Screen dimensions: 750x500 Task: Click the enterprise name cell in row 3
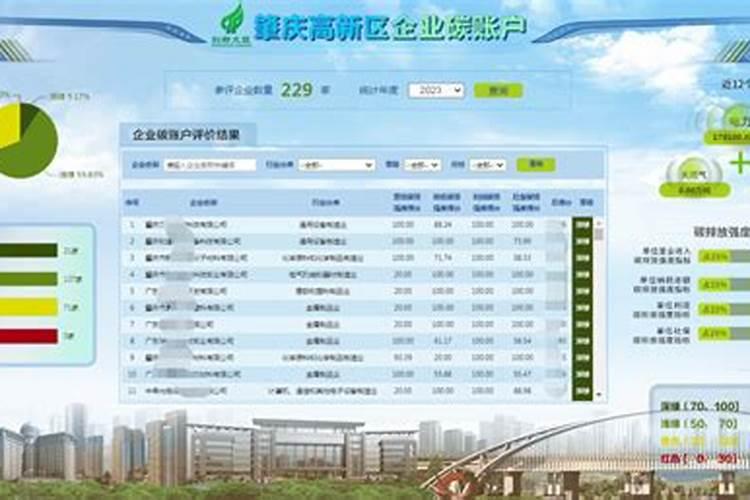196,258
